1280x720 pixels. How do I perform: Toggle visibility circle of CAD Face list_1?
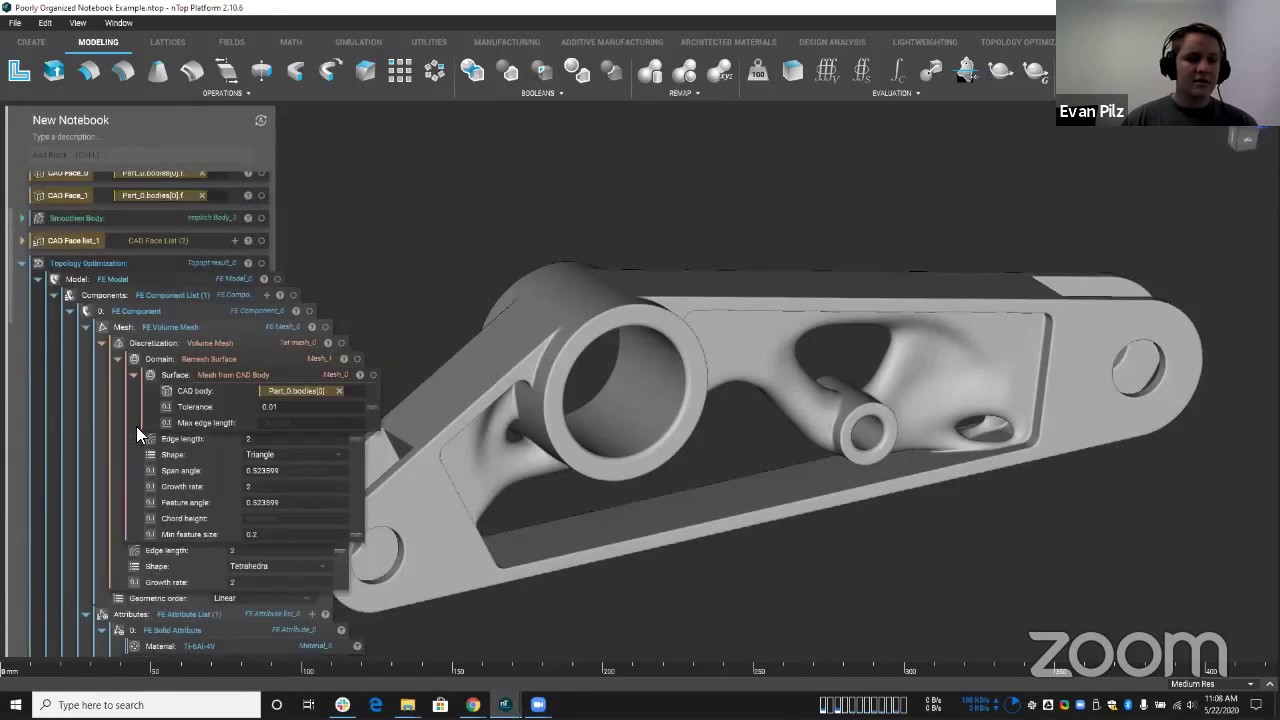[261, 240]
